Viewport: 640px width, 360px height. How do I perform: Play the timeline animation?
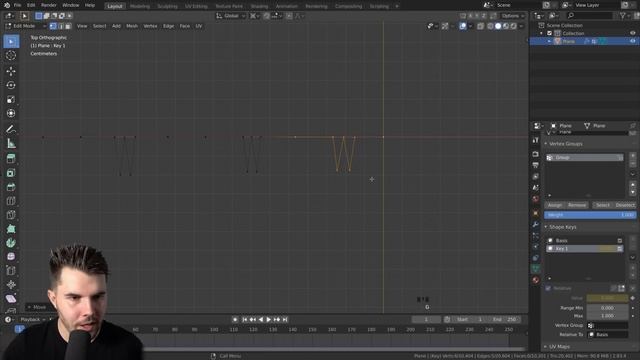[269, 320]
